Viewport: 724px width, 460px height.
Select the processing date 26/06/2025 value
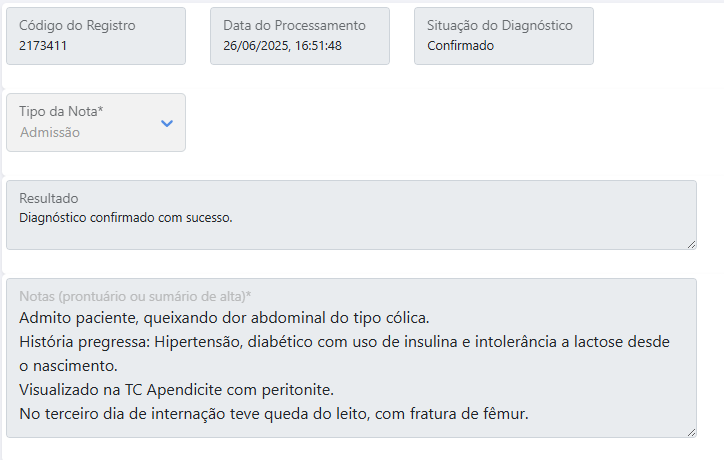253,46
